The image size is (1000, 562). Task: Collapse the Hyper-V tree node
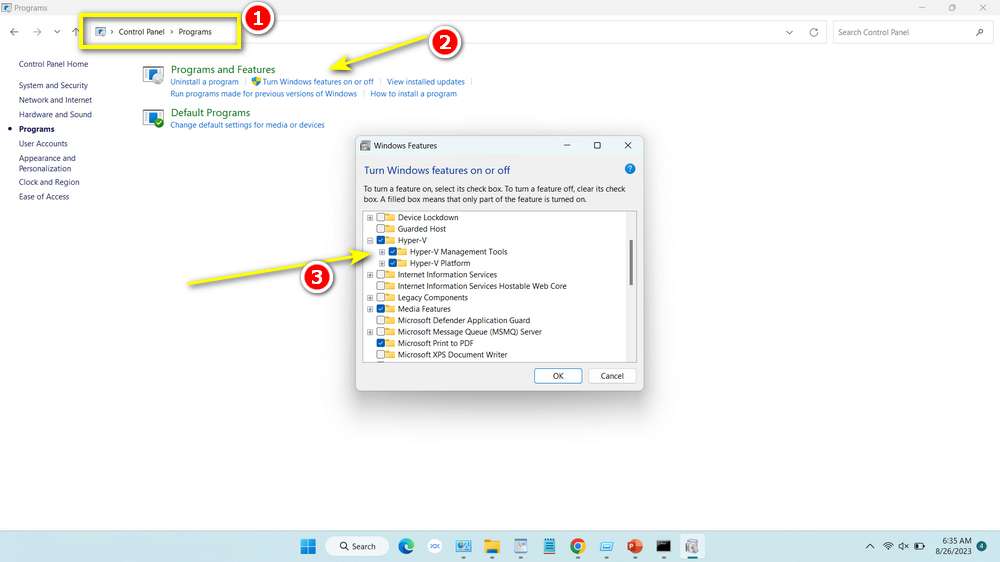coord(370,240)
